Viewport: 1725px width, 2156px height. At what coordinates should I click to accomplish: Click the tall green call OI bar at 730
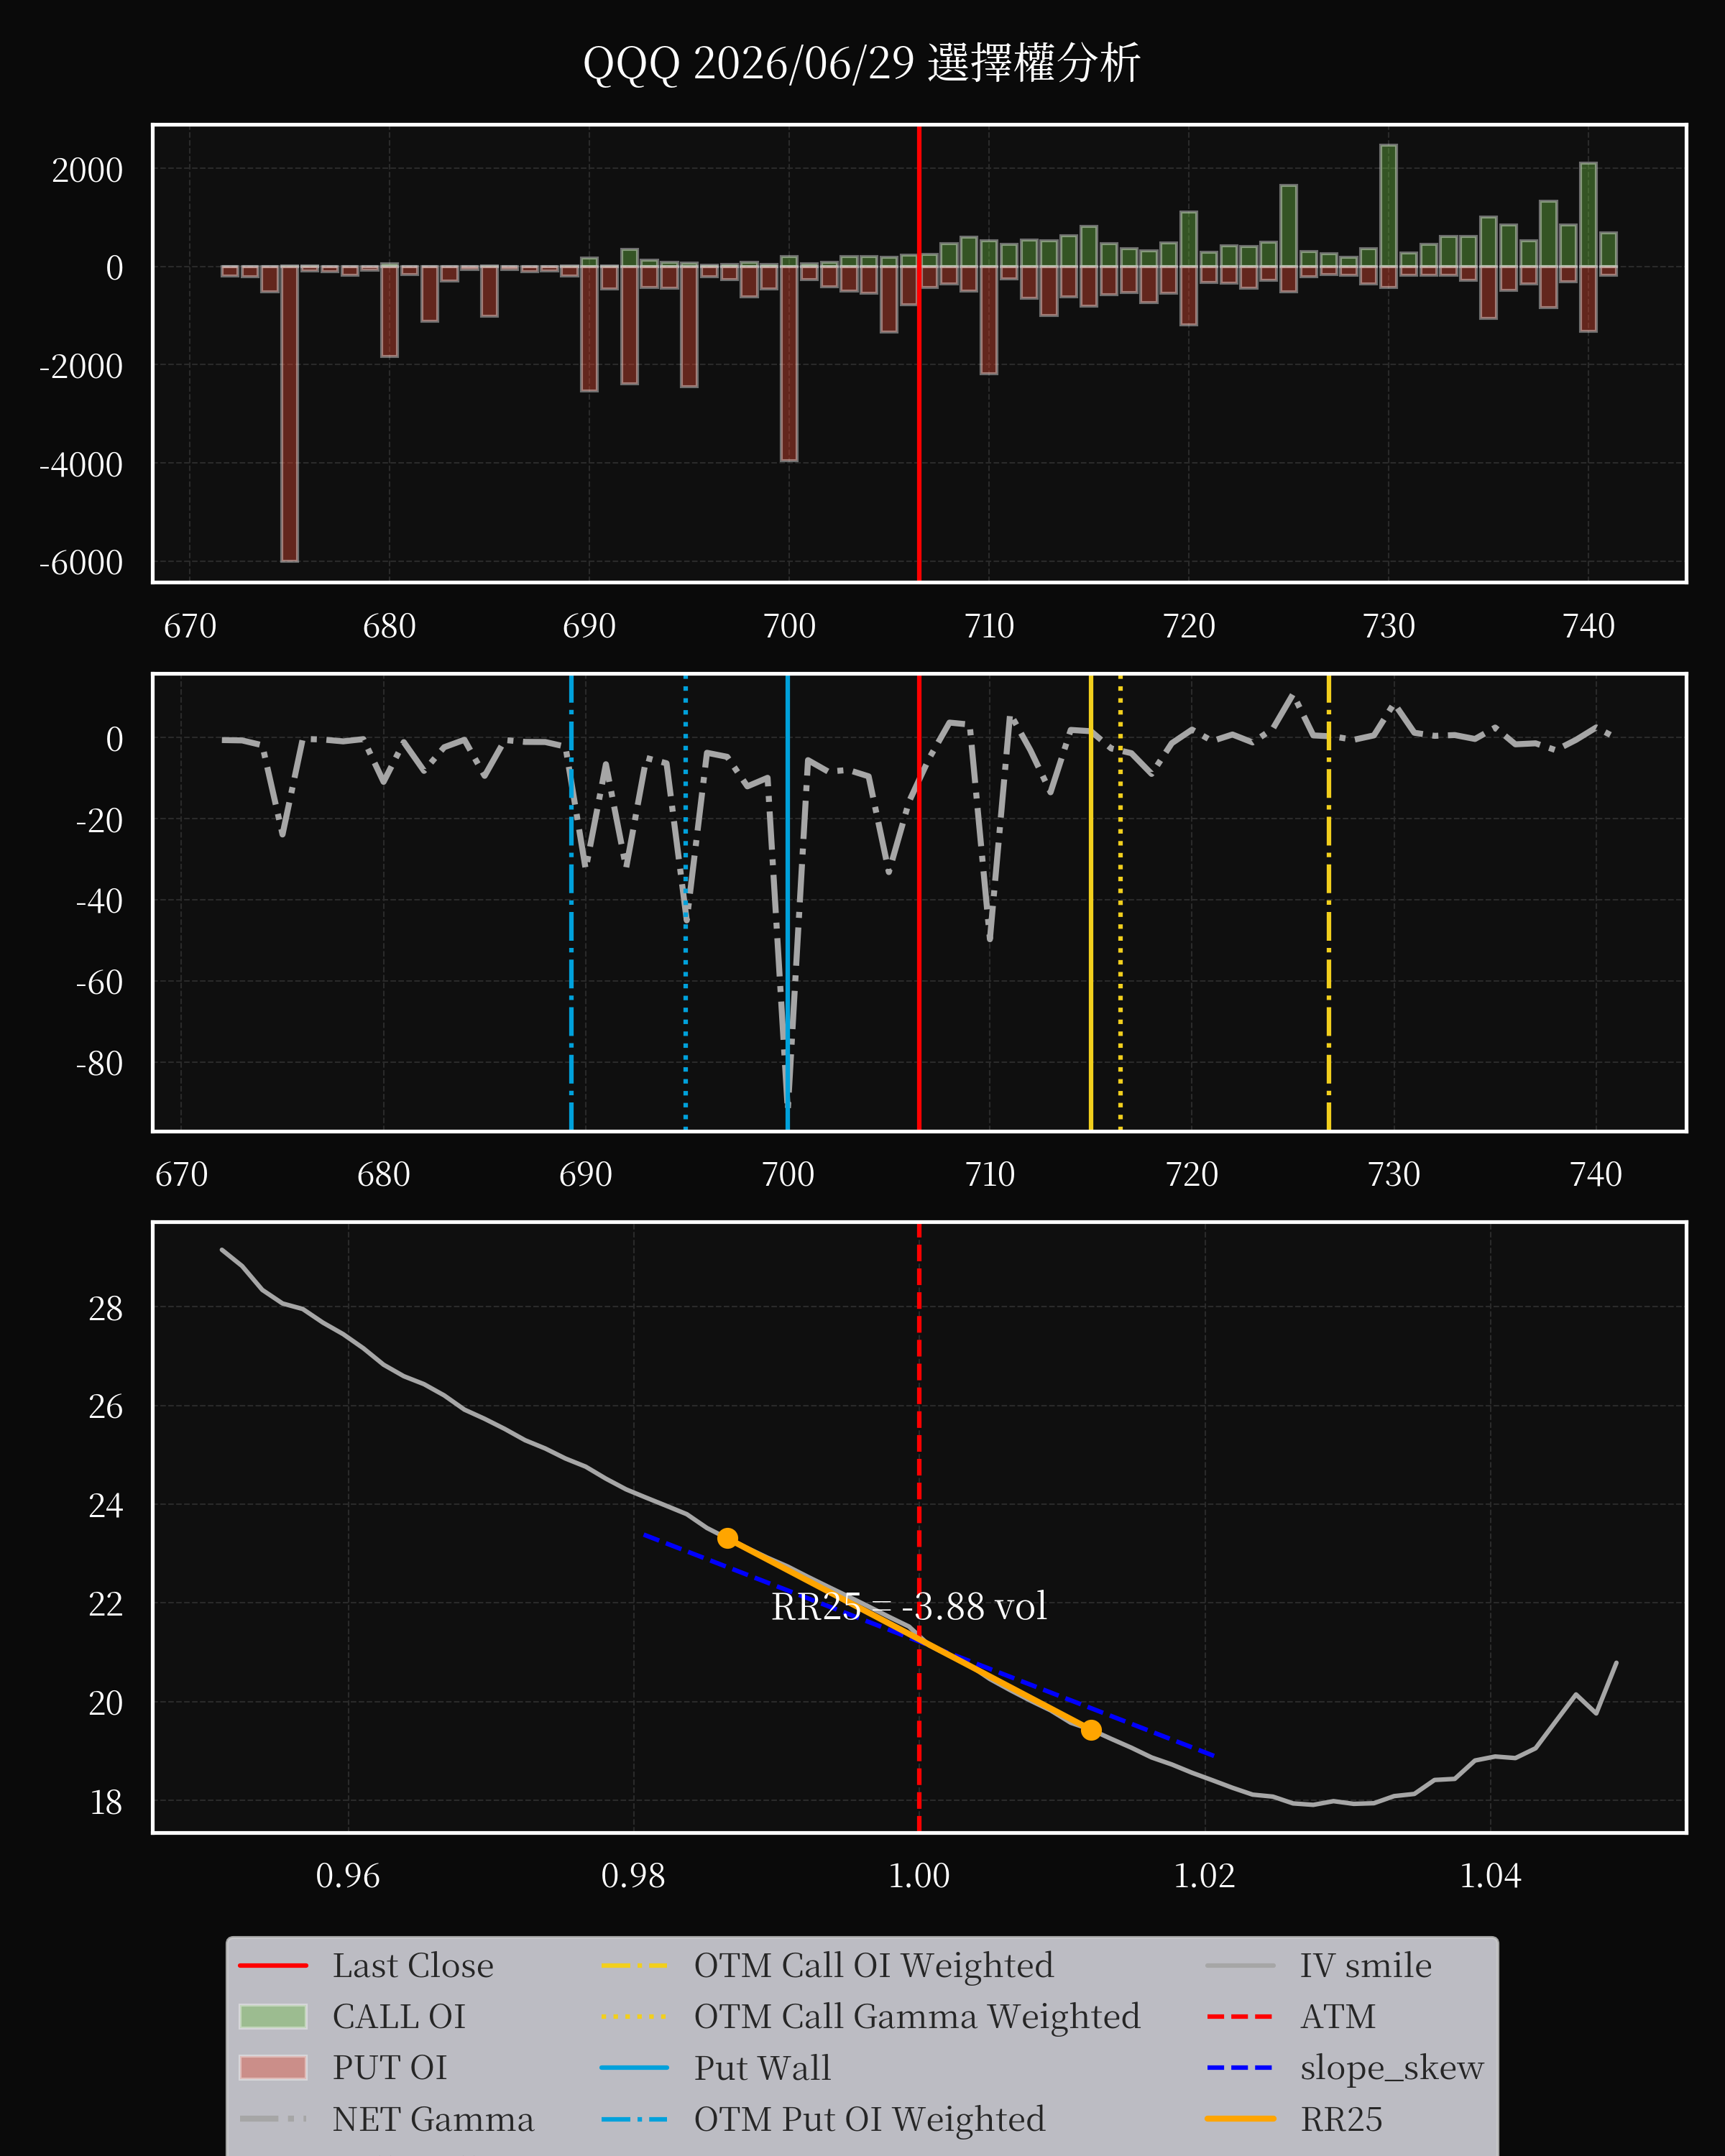1388,205
